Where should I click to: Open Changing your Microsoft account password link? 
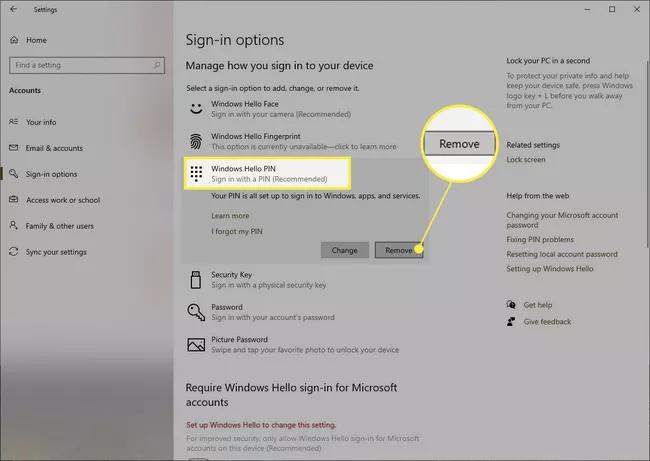pos(562,220)
